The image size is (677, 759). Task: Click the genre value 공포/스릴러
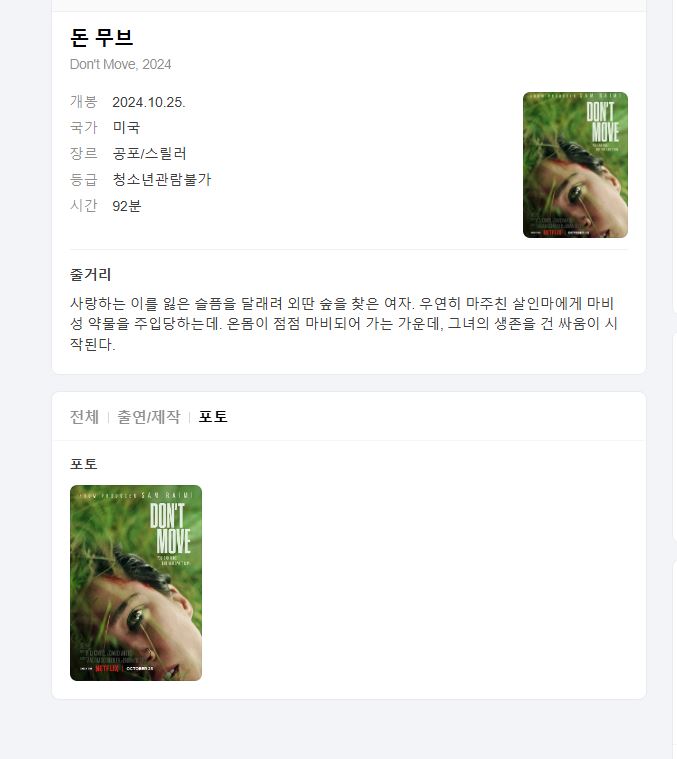(x=150, y=153)
